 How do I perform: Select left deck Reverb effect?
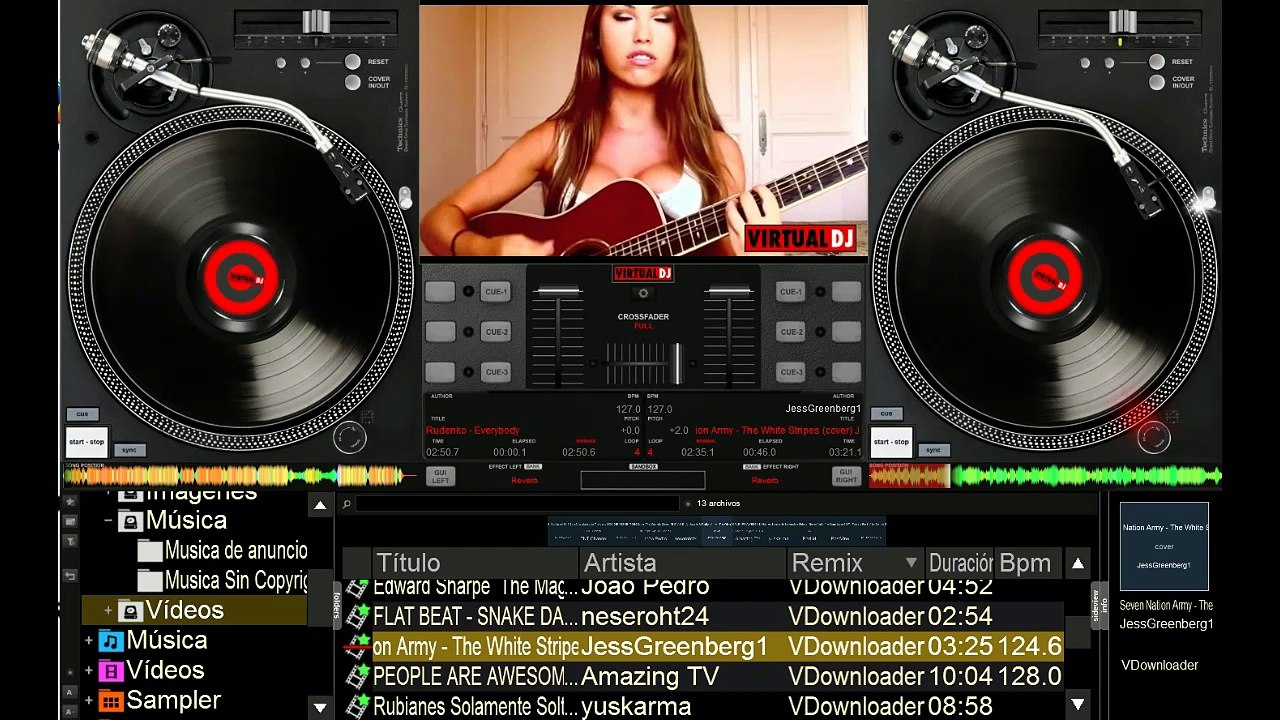click(525, 481)
